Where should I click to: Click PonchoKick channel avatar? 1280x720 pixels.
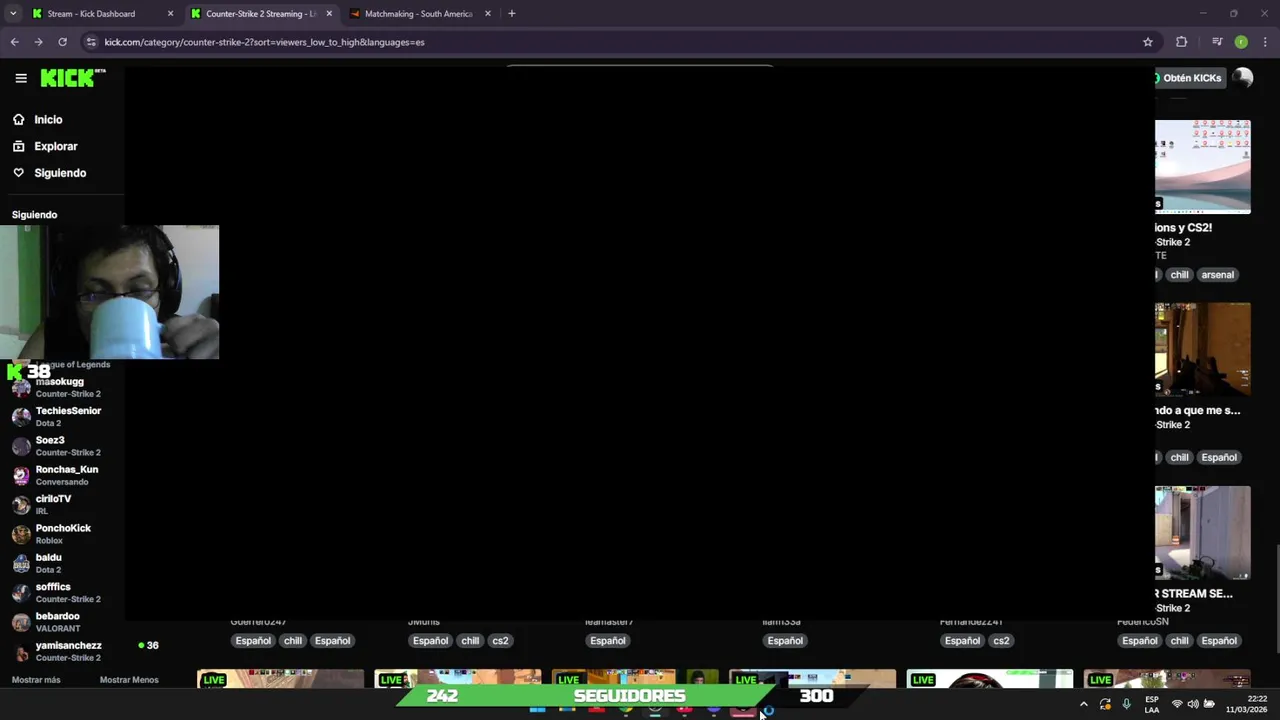click(21, 534)
